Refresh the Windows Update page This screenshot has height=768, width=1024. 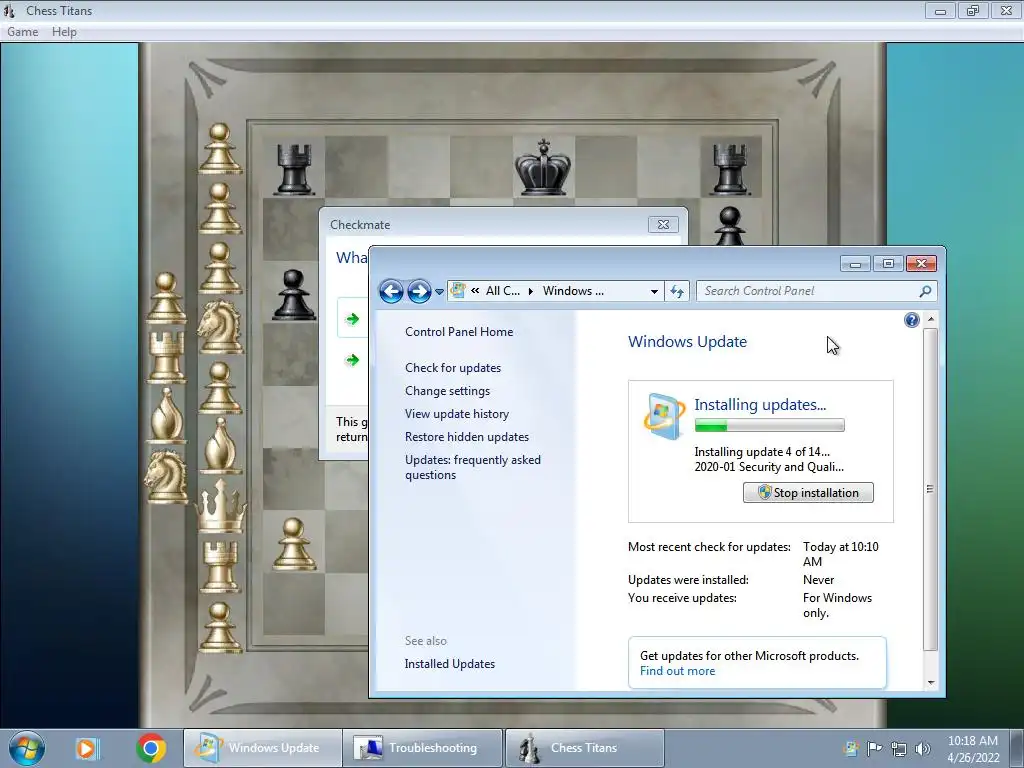click(677, 291)
